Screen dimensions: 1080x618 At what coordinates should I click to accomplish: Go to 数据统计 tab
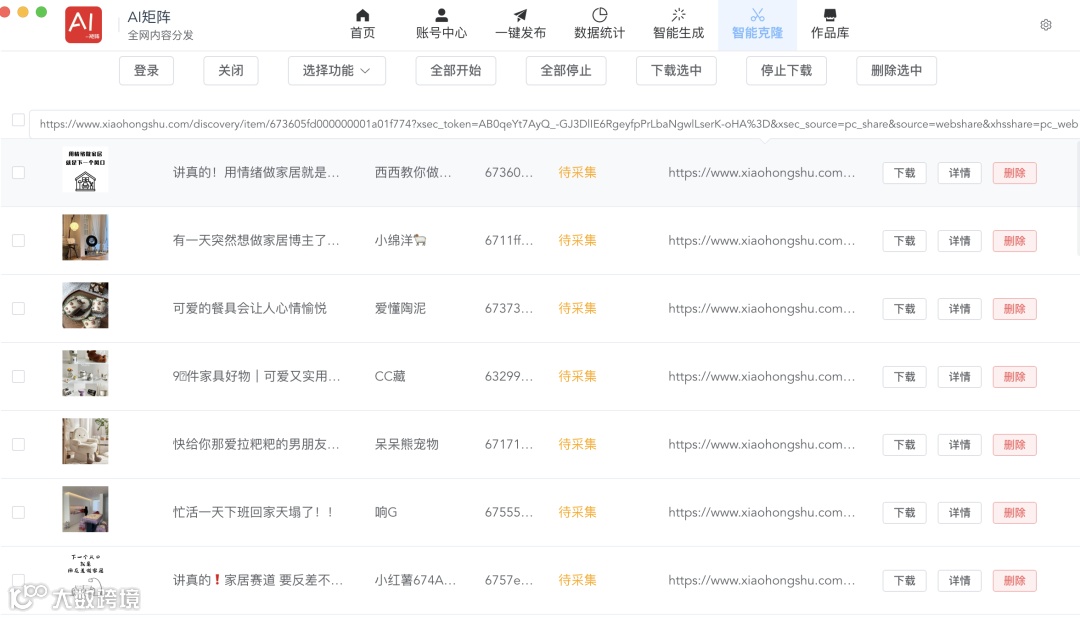coord(599,24)
